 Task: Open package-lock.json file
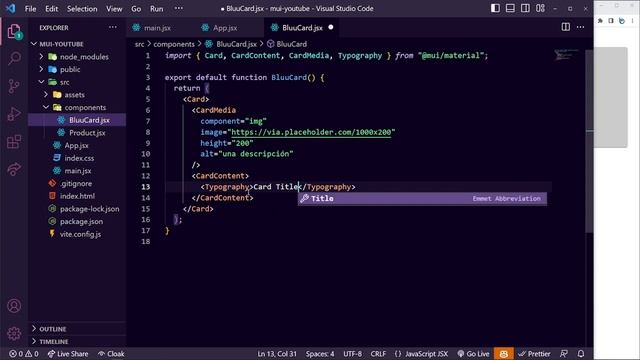pyautogui.click(x=89, y=209)
